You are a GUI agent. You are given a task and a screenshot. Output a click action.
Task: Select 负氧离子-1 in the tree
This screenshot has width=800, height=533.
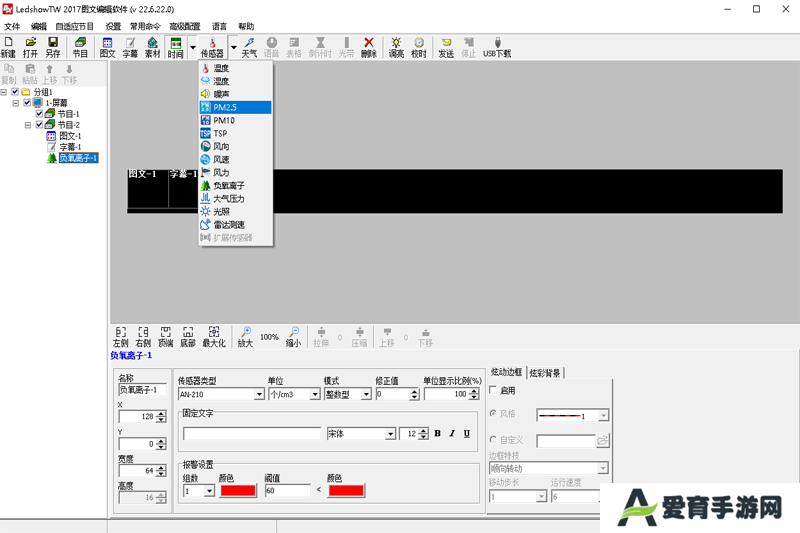[78, 158]
